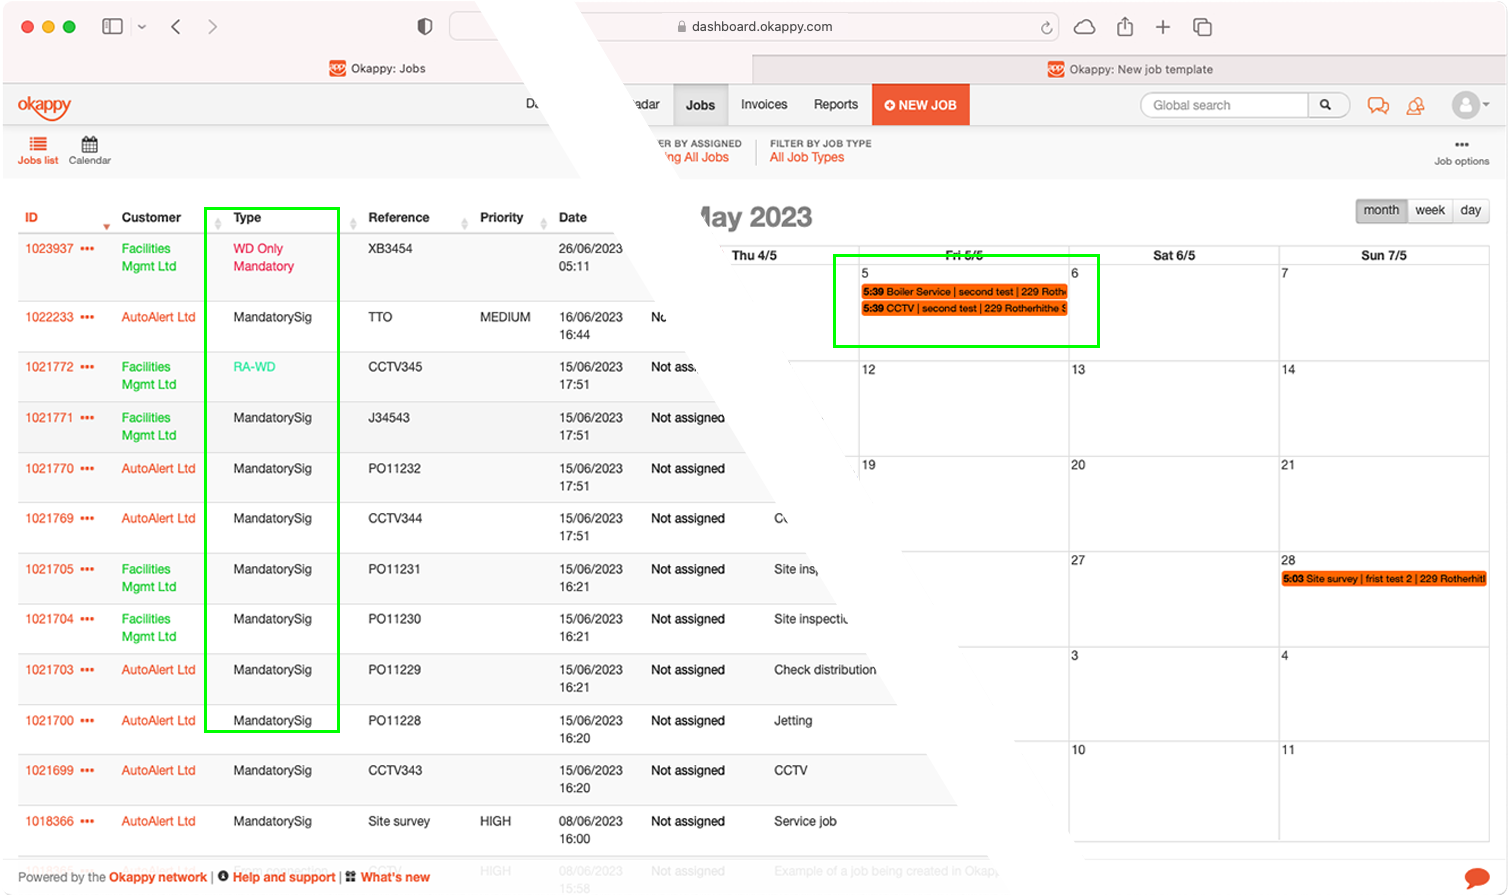Open actions menu for job 1021770
The height and width of the screenshot is (895, 1509).
pos(87,468)
